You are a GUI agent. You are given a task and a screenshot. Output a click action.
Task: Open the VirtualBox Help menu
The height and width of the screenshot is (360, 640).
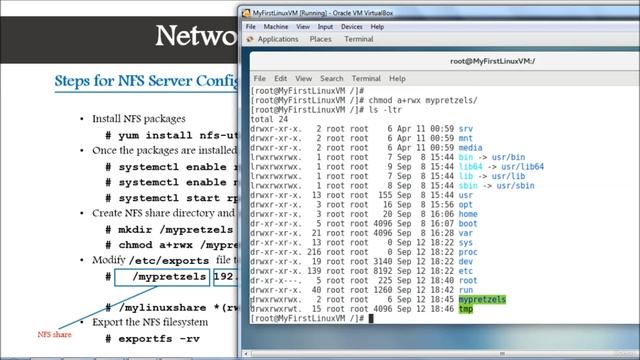(x=377, y=27)
